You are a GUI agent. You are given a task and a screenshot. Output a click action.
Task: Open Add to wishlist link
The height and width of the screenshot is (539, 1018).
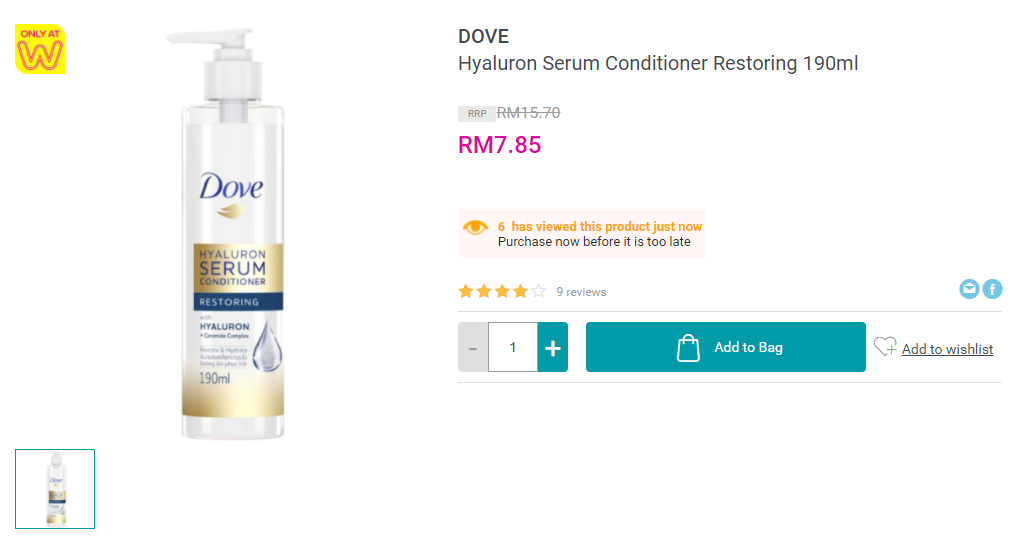point(947,349)
